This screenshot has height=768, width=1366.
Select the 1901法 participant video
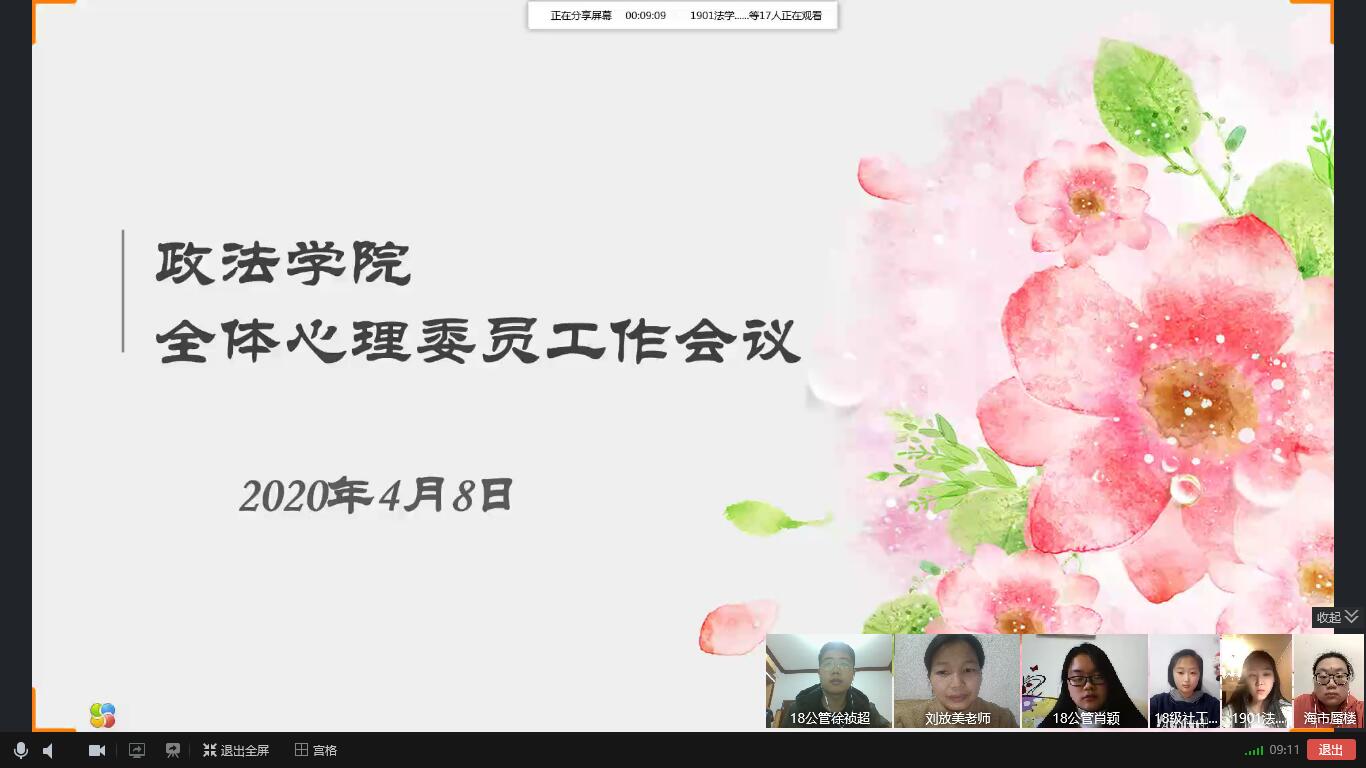tap(1257, 681)
